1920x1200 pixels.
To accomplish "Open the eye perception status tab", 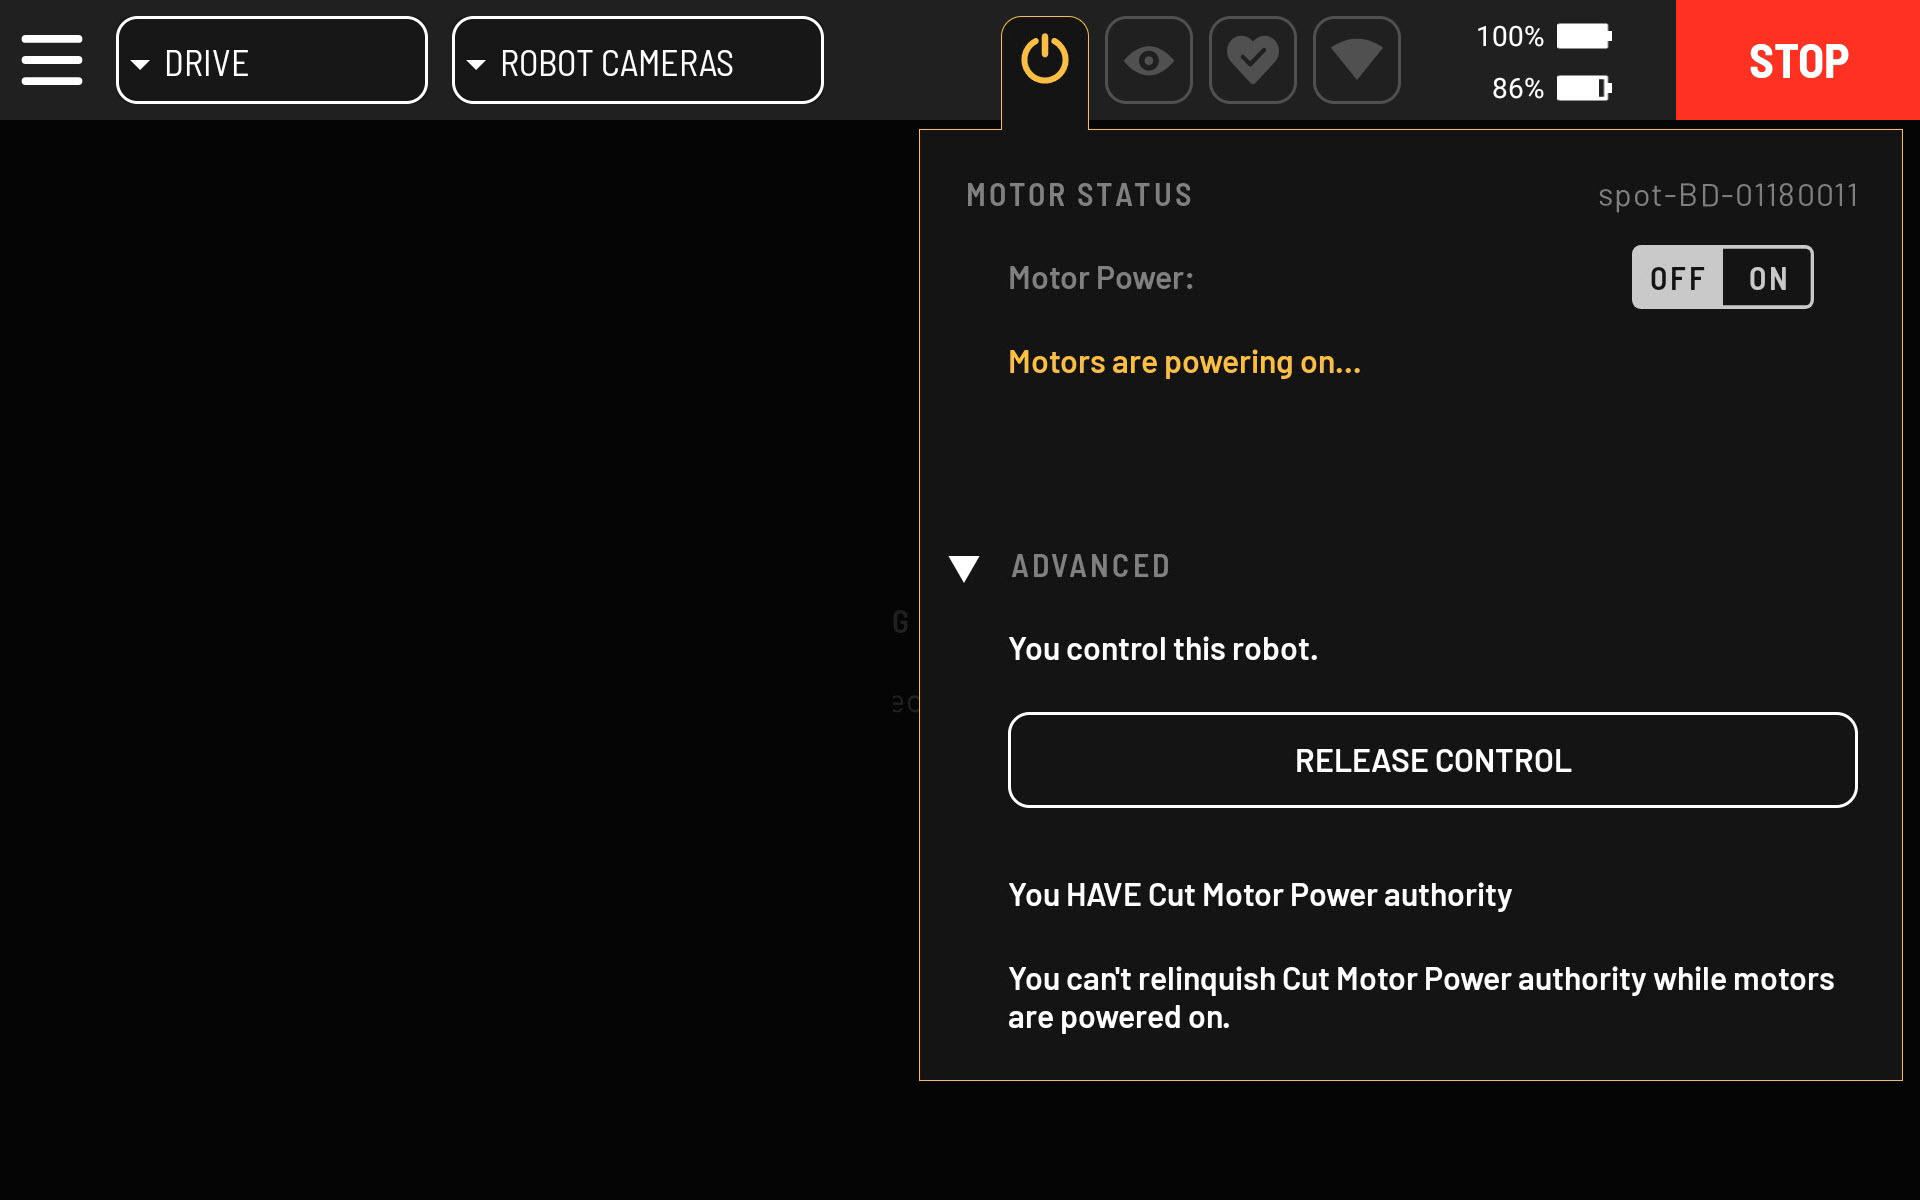I will pyautogui.click(x=1148, y=60).
